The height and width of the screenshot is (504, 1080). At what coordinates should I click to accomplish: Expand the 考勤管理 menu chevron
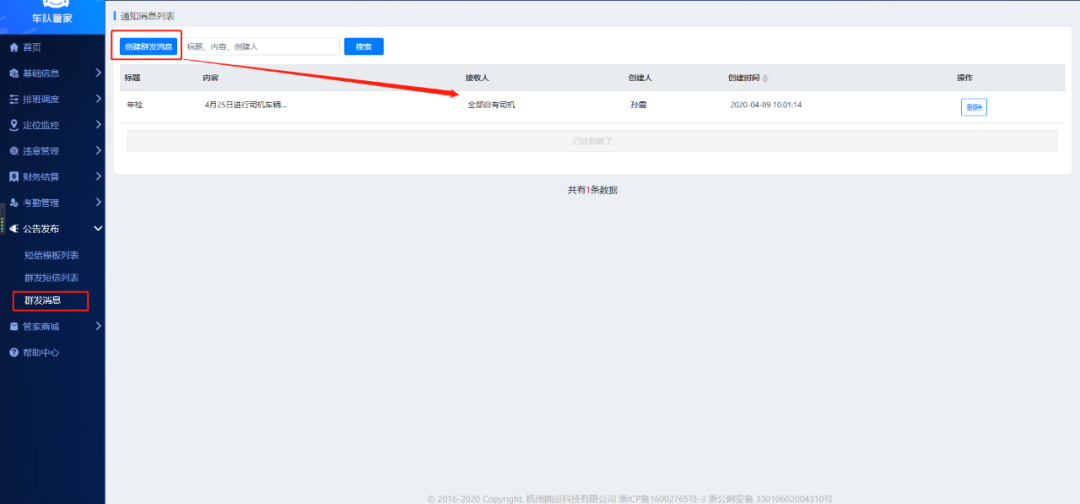point(98,203)
